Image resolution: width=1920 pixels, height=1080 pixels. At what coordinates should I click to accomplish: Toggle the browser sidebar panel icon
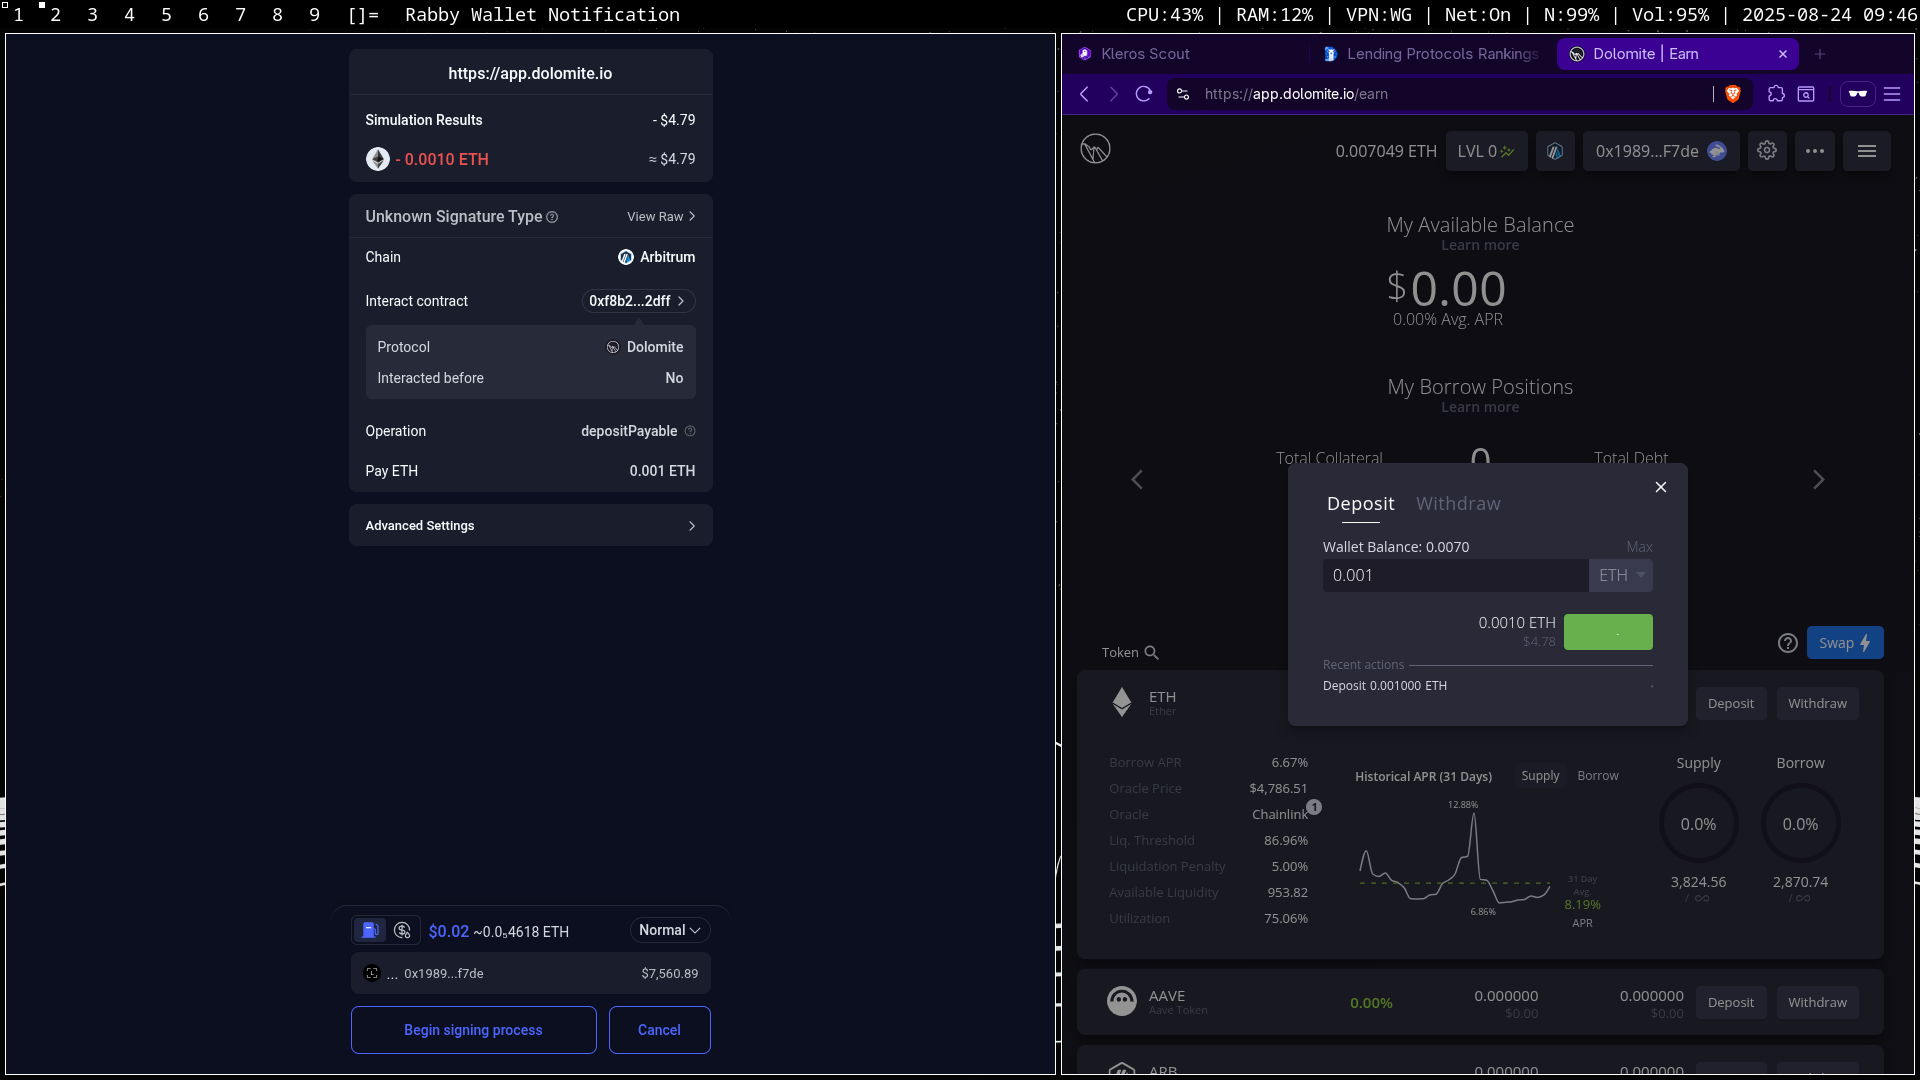pos(1806,94)
